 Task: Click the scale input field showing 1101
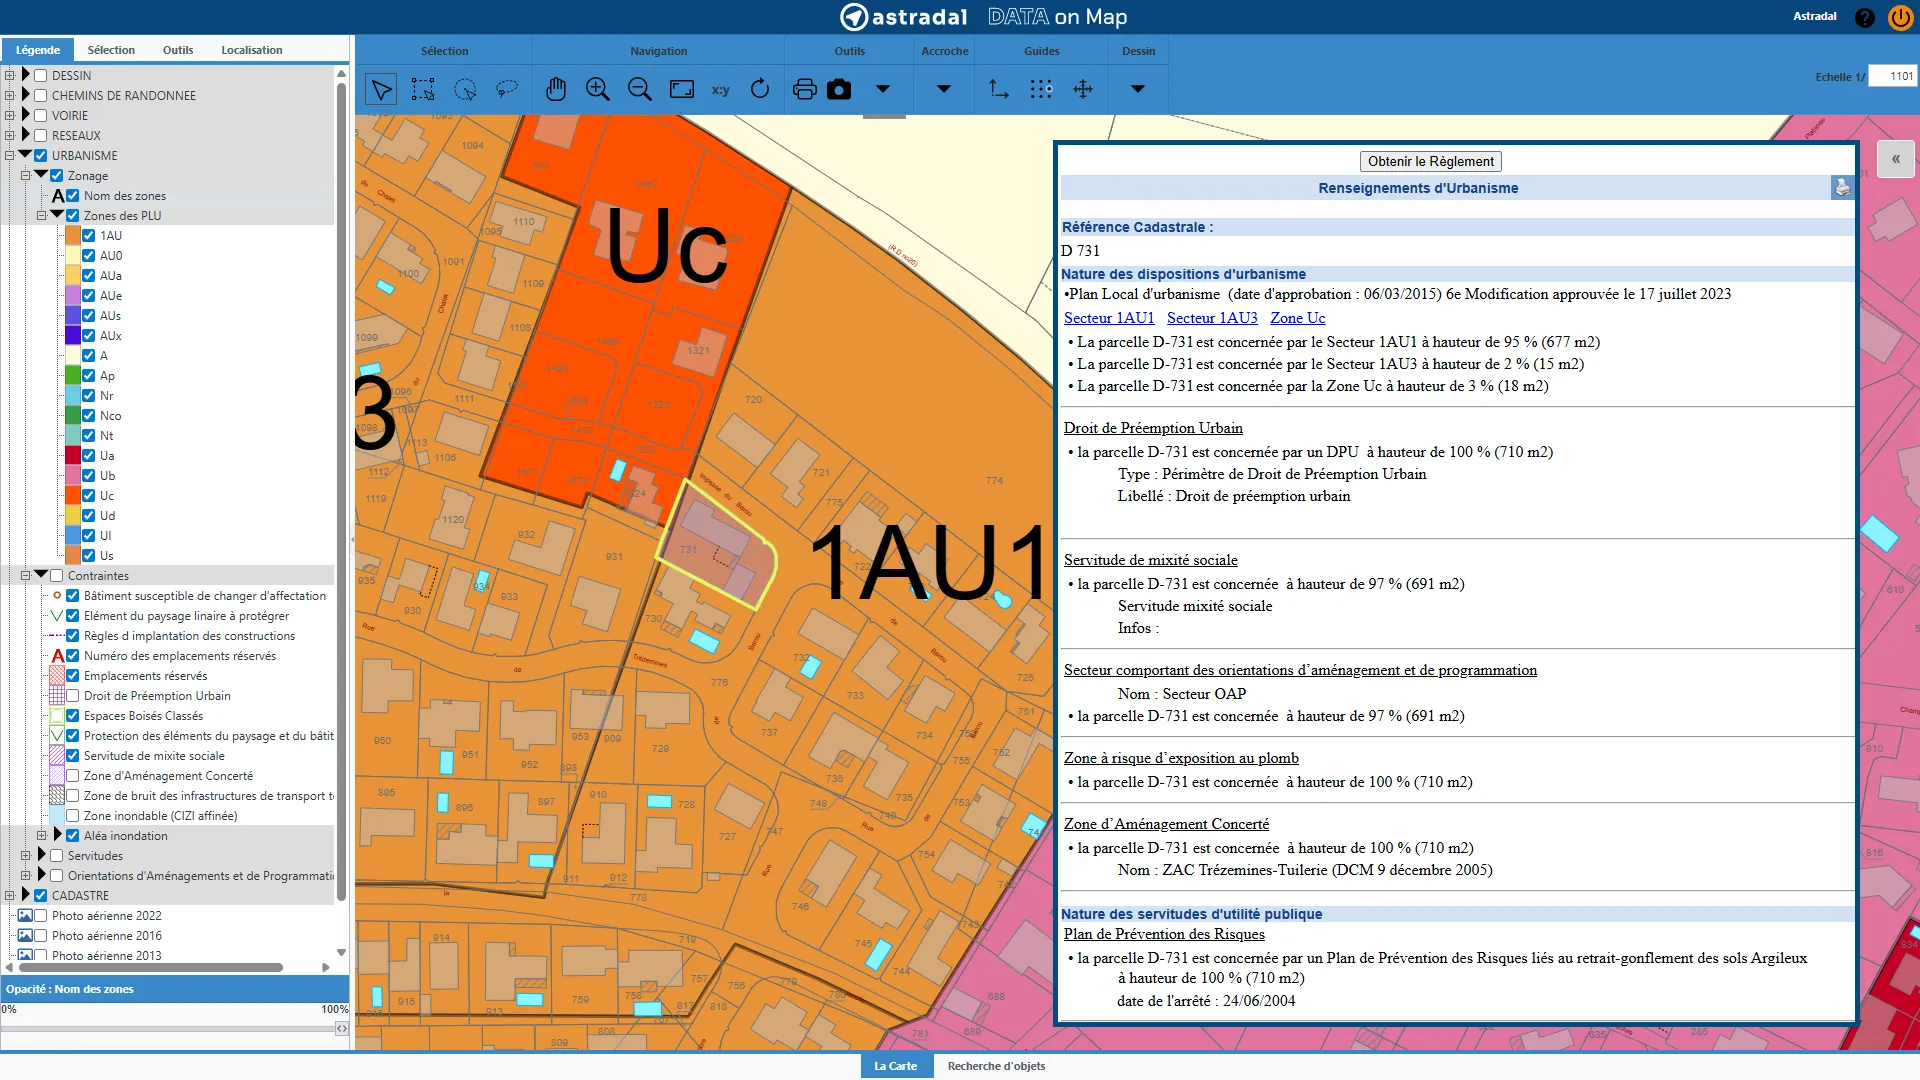[1896, 76]
